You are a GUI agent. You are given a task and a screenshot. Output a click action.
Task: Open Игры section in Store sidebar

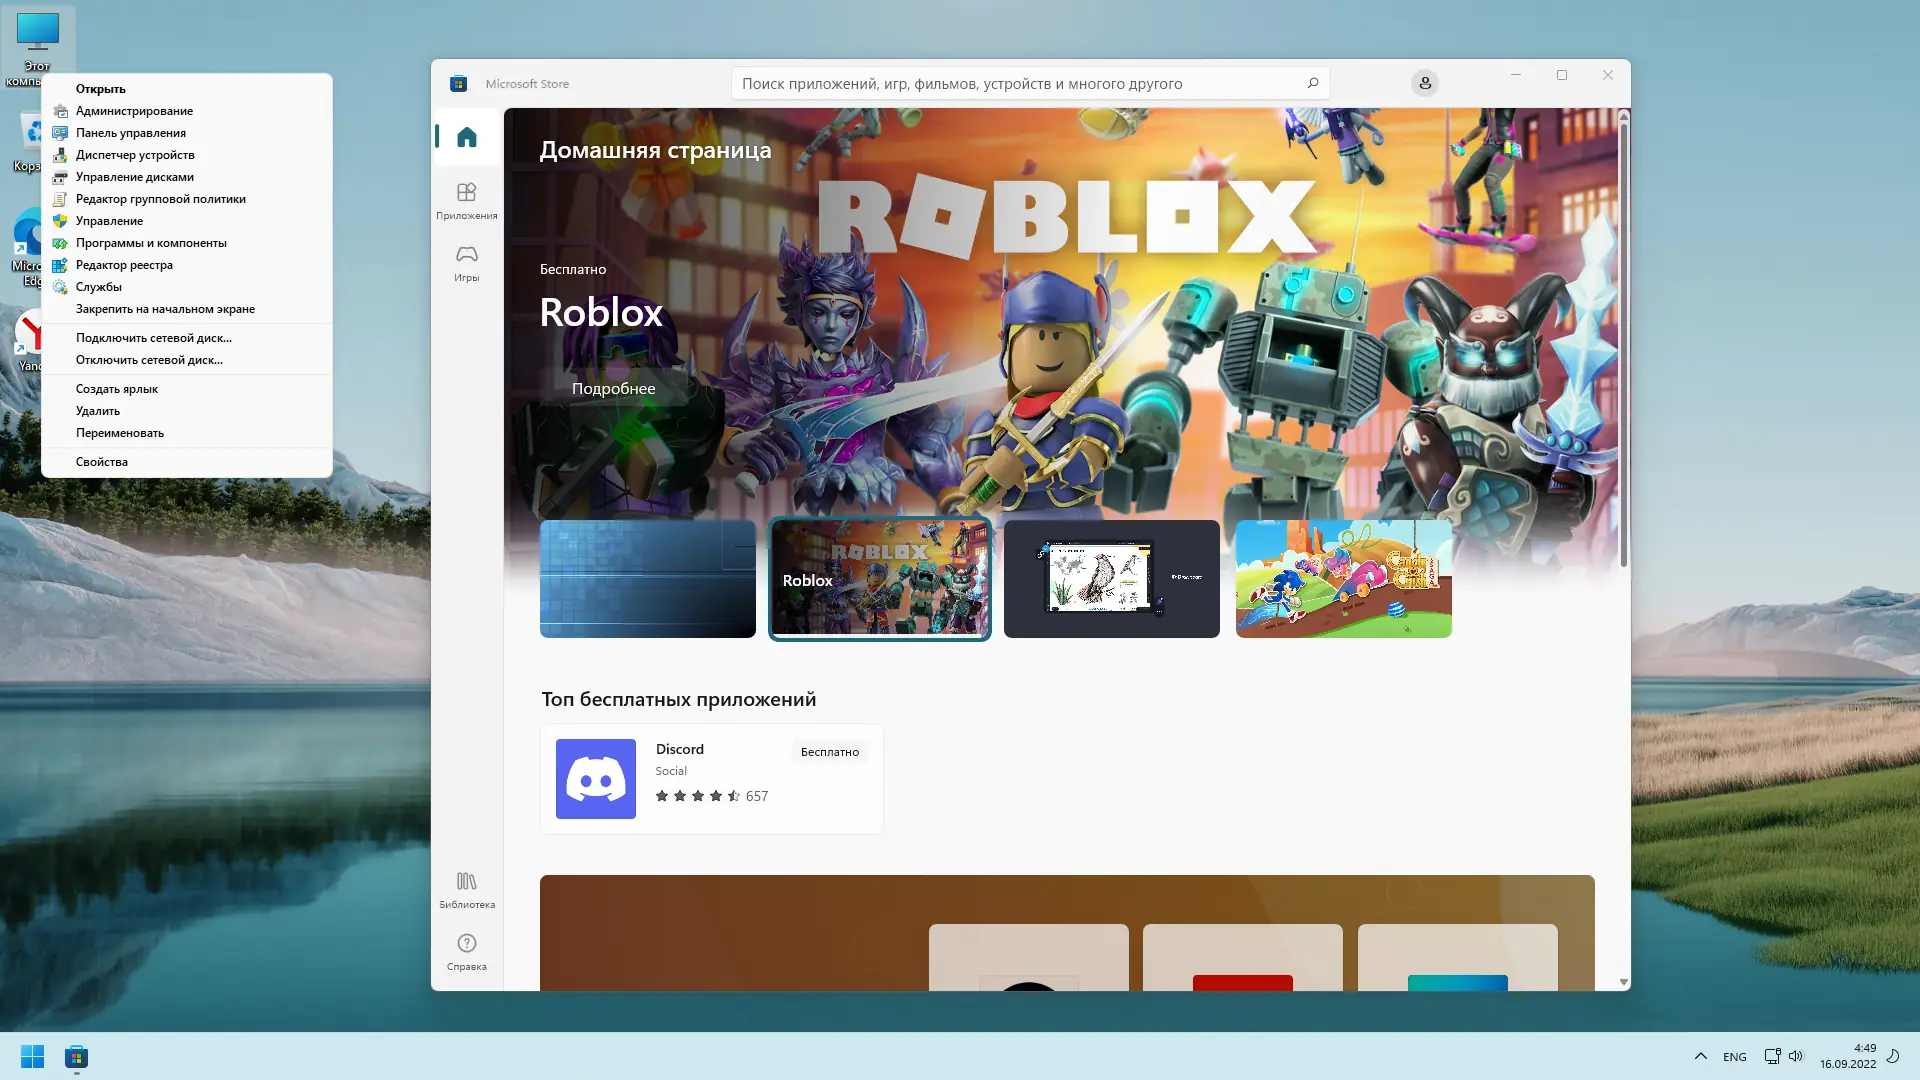(467, 262)
